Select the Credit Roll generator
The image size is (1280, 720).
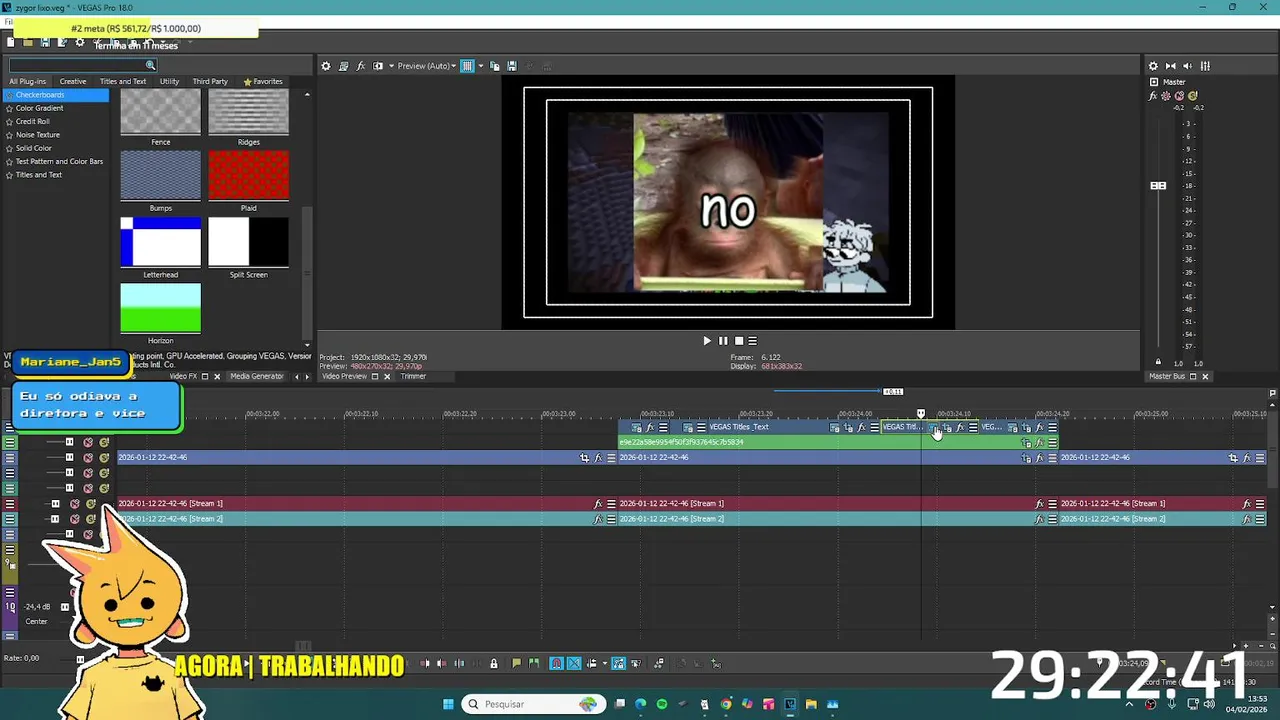[32, 121]
